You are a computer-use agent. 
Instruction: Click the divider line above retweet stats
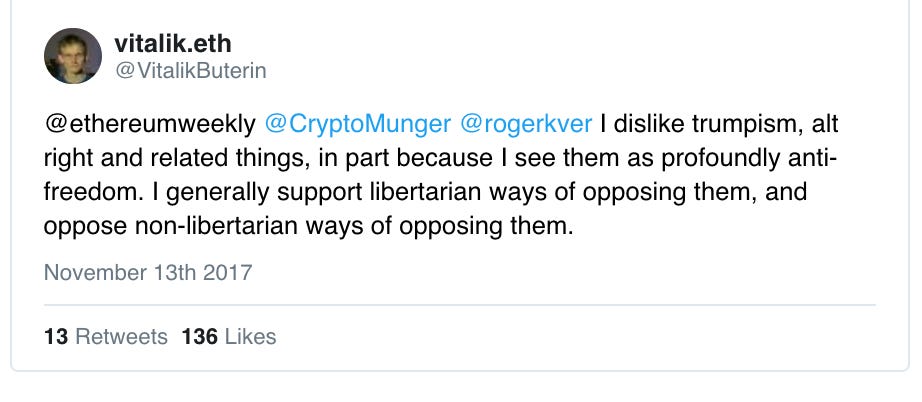click(x=459, y=306)
